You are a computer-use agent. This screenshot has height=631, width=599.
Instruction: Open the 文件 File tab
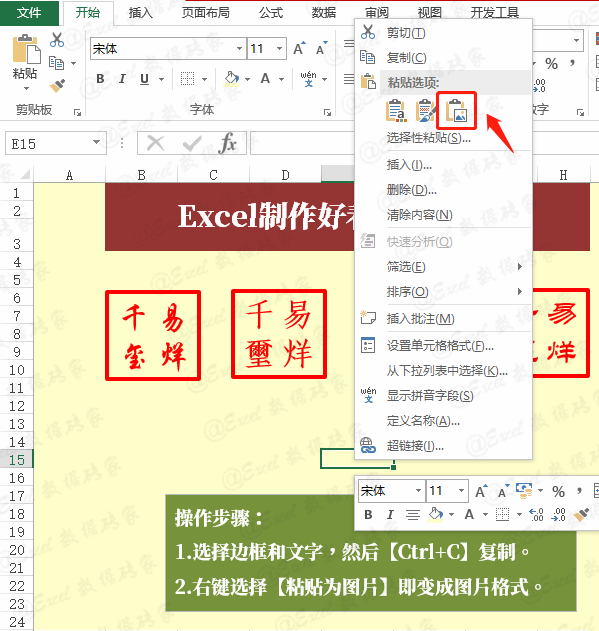pyautogui.click(x=29, y=13)
